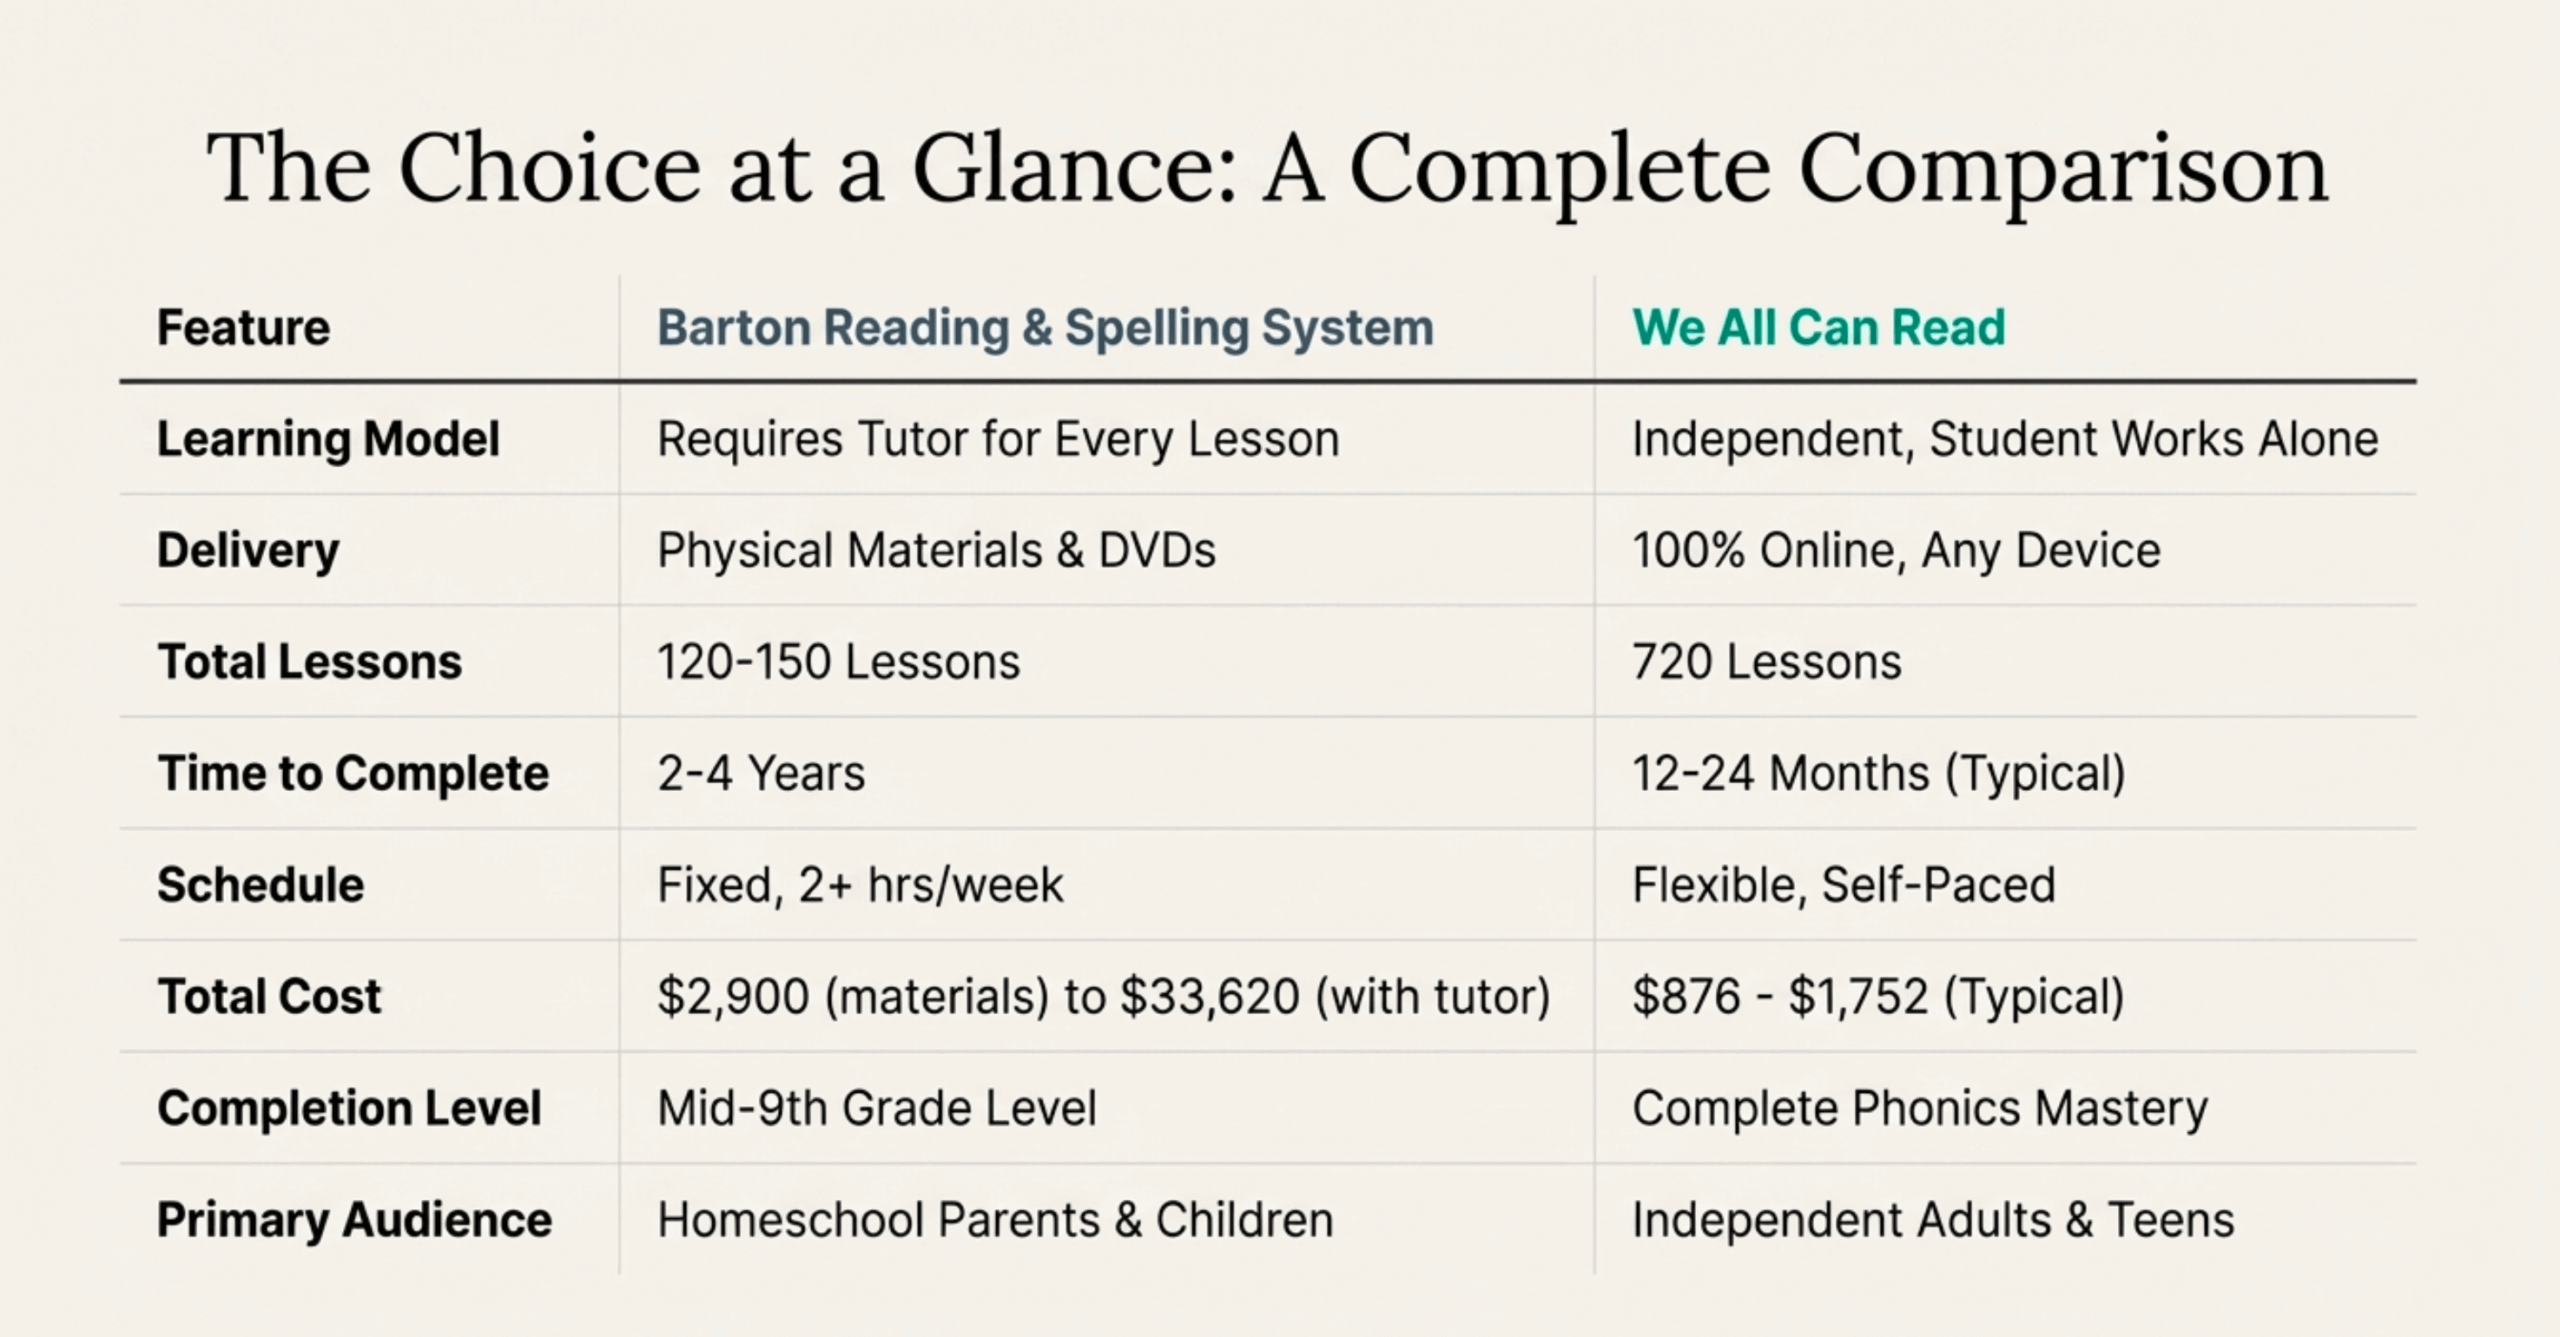This screenshot has width=2560, height=1337.
Task: Click the 'Physical Materials & DVDs' cell
Action: [x=936, y=551]
